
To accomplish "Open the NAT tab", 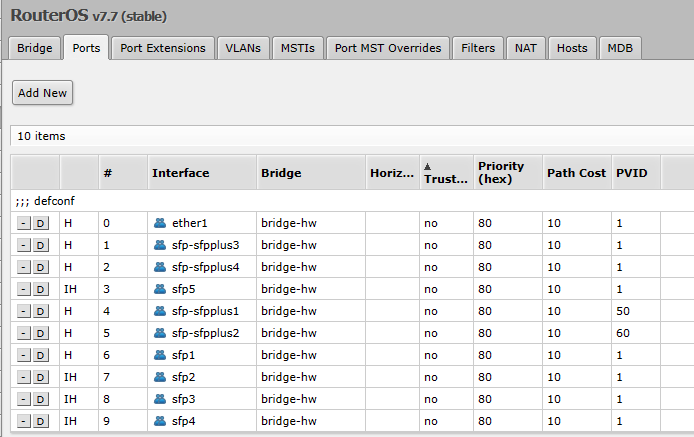I will pyautogui.click(x=525, y=48).
